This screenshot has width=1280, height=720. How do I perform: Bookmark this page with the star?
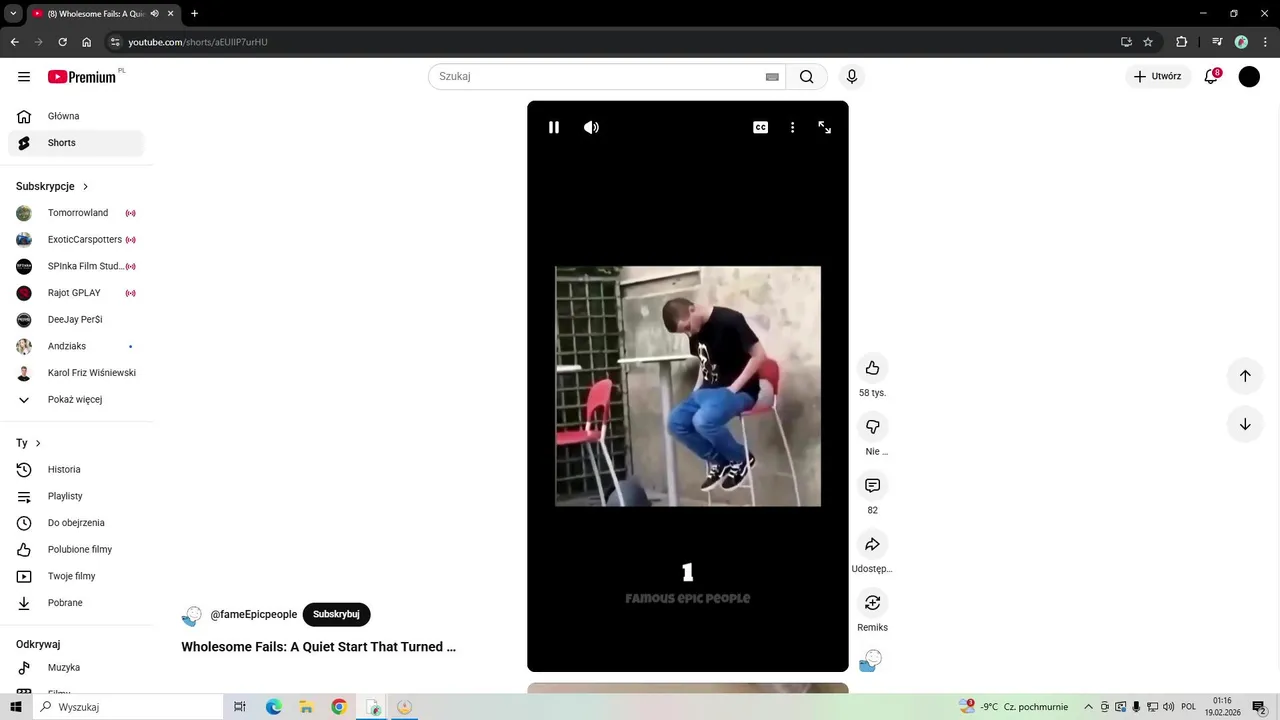1148,42
